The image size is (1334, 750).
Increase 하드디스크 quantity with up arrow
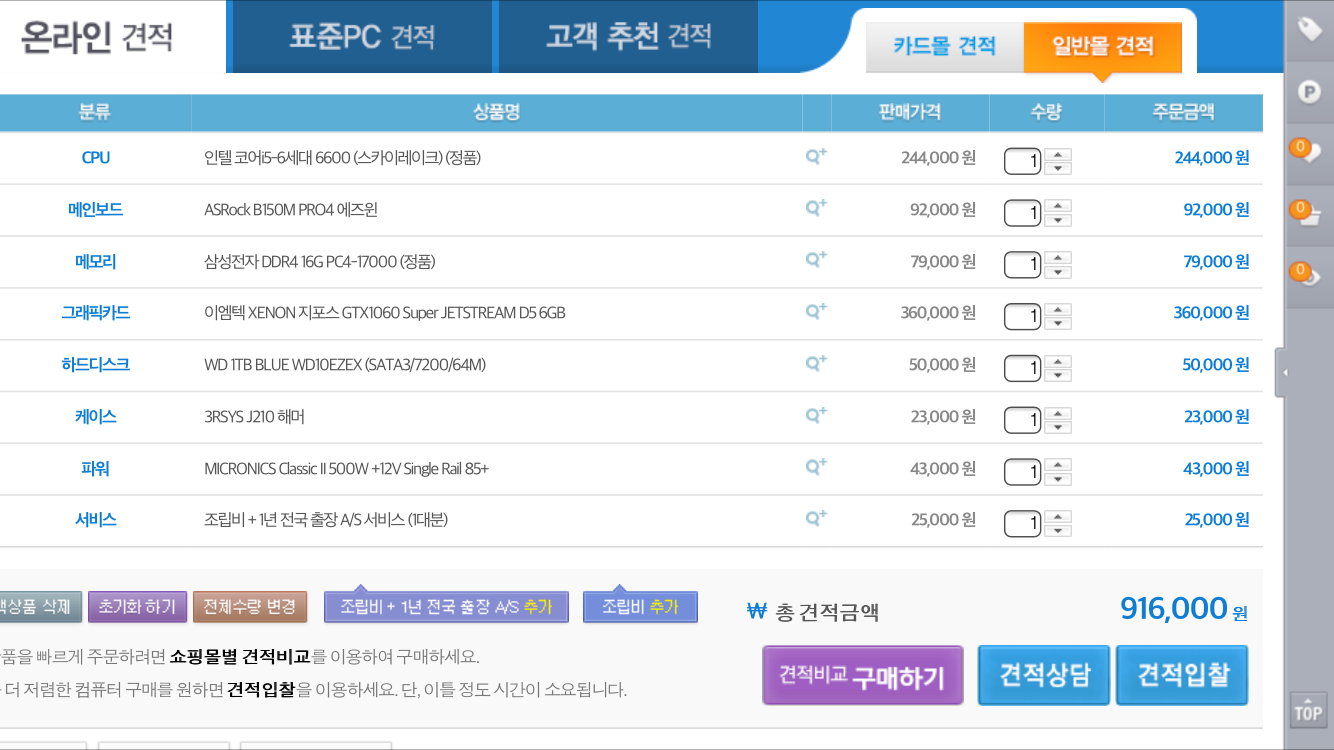(x=1058, y=361)
